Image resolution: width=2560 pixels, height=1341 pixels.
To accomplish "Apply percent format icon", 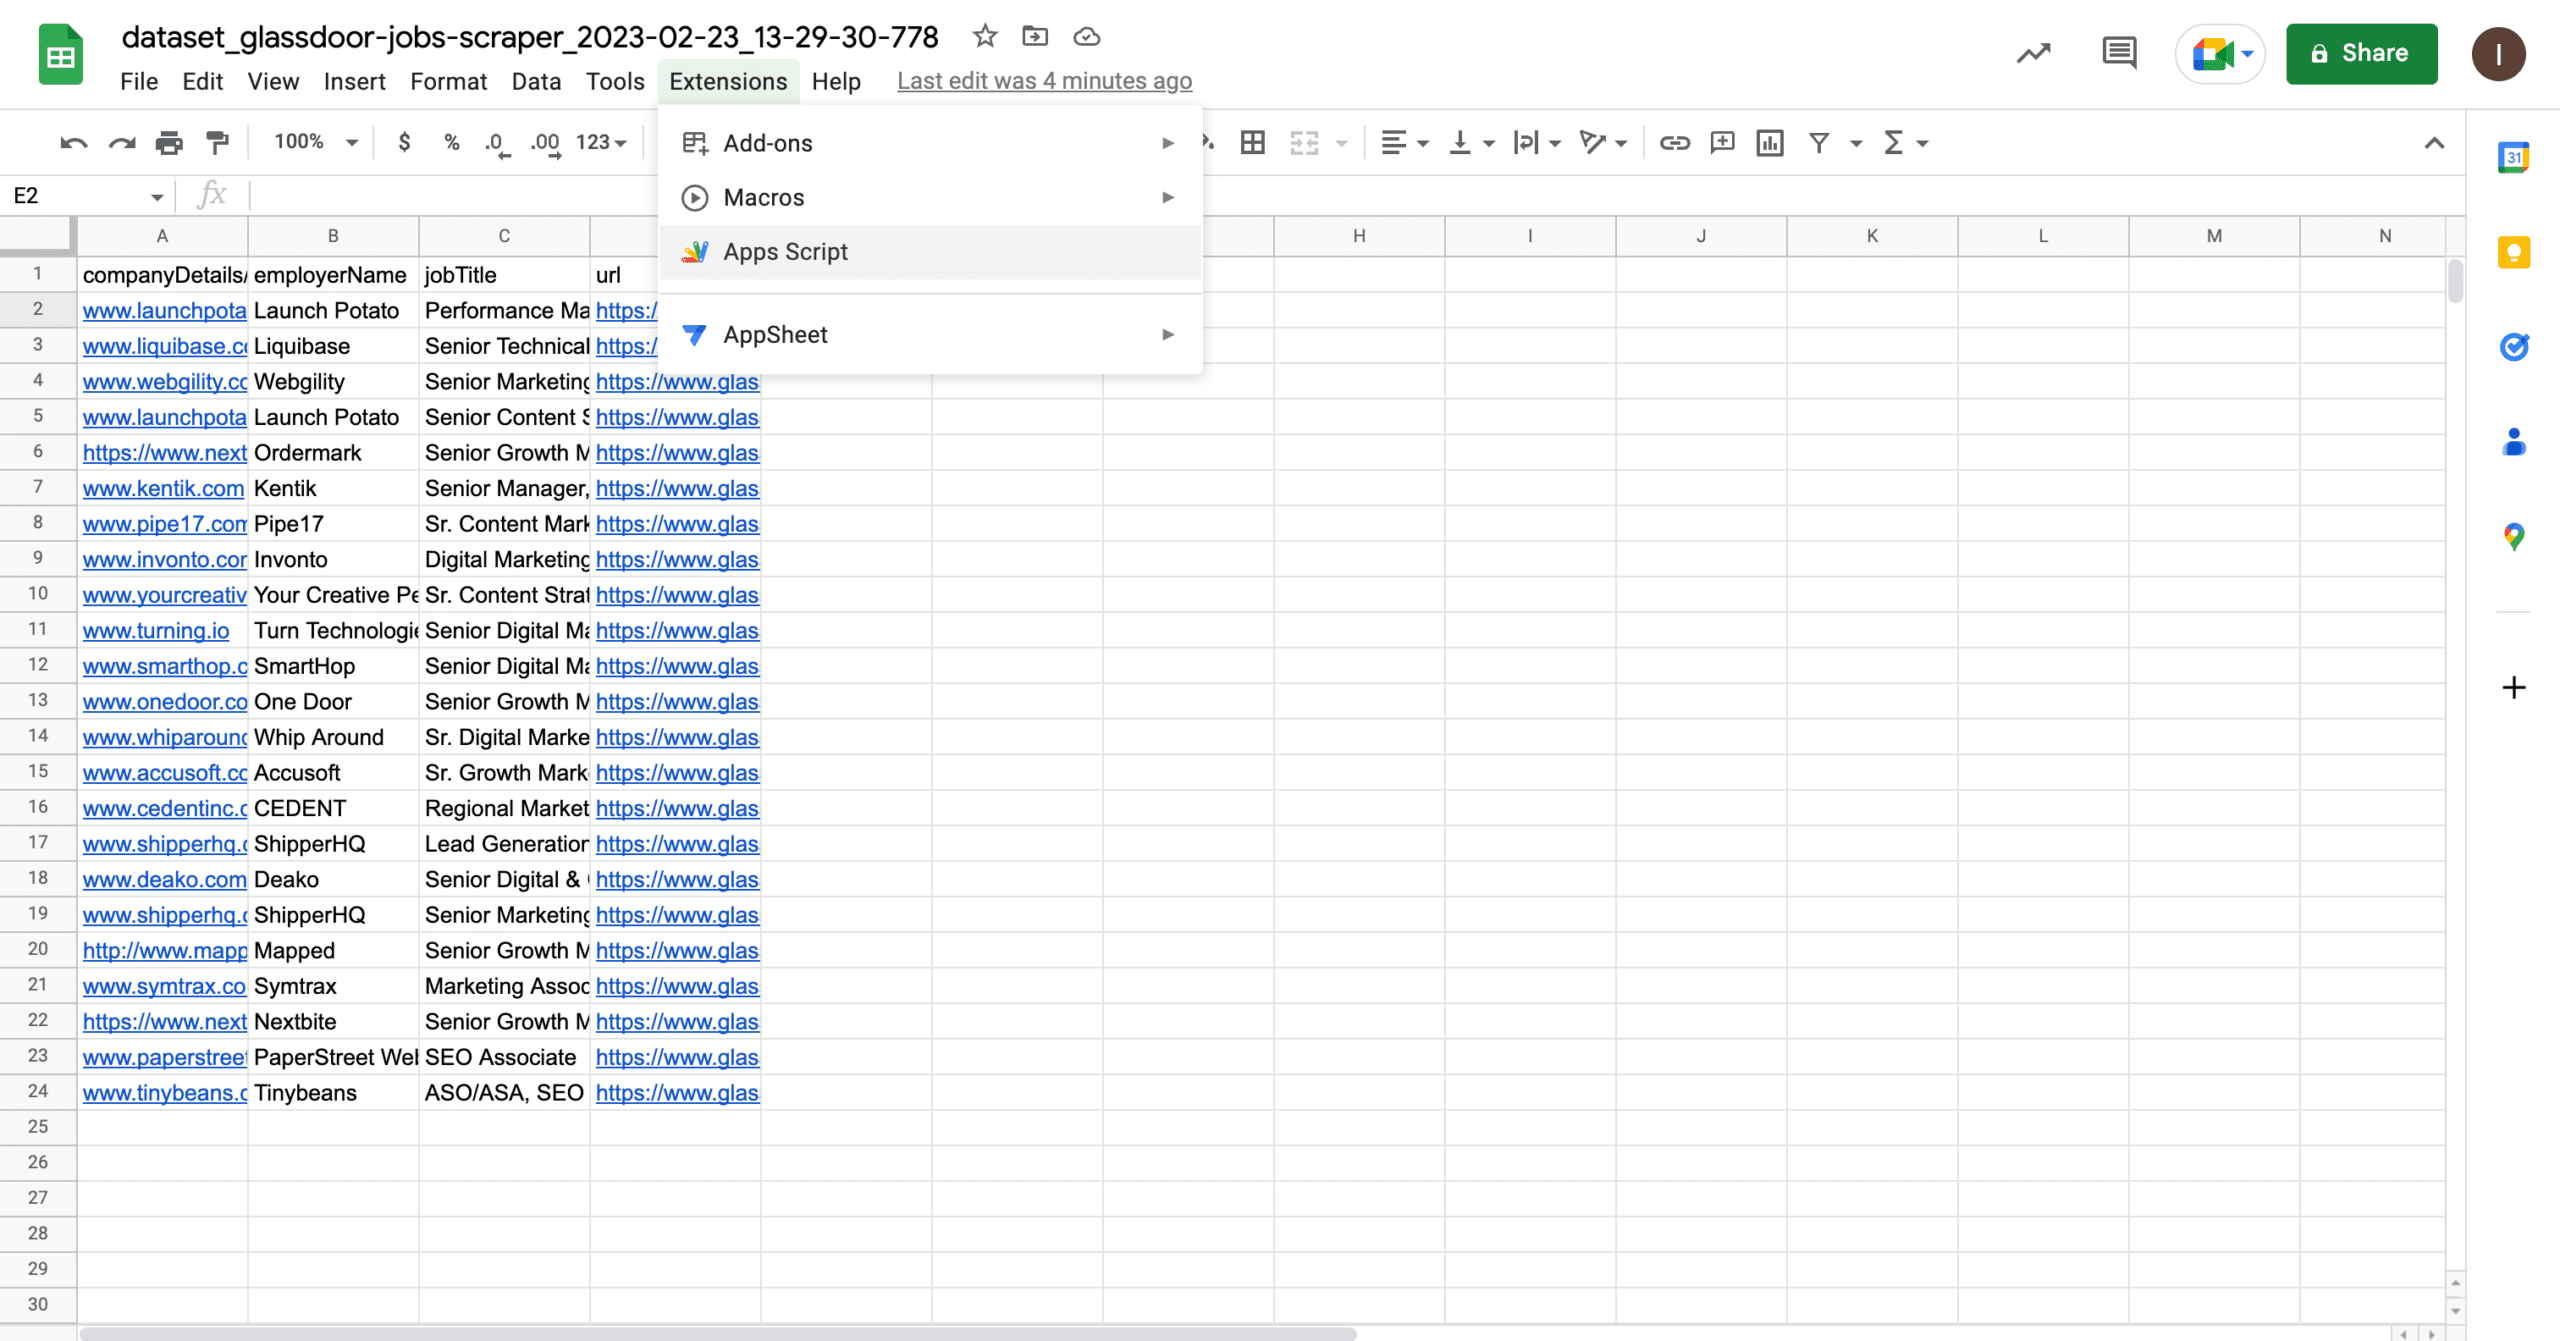I will tap(452, 143).
